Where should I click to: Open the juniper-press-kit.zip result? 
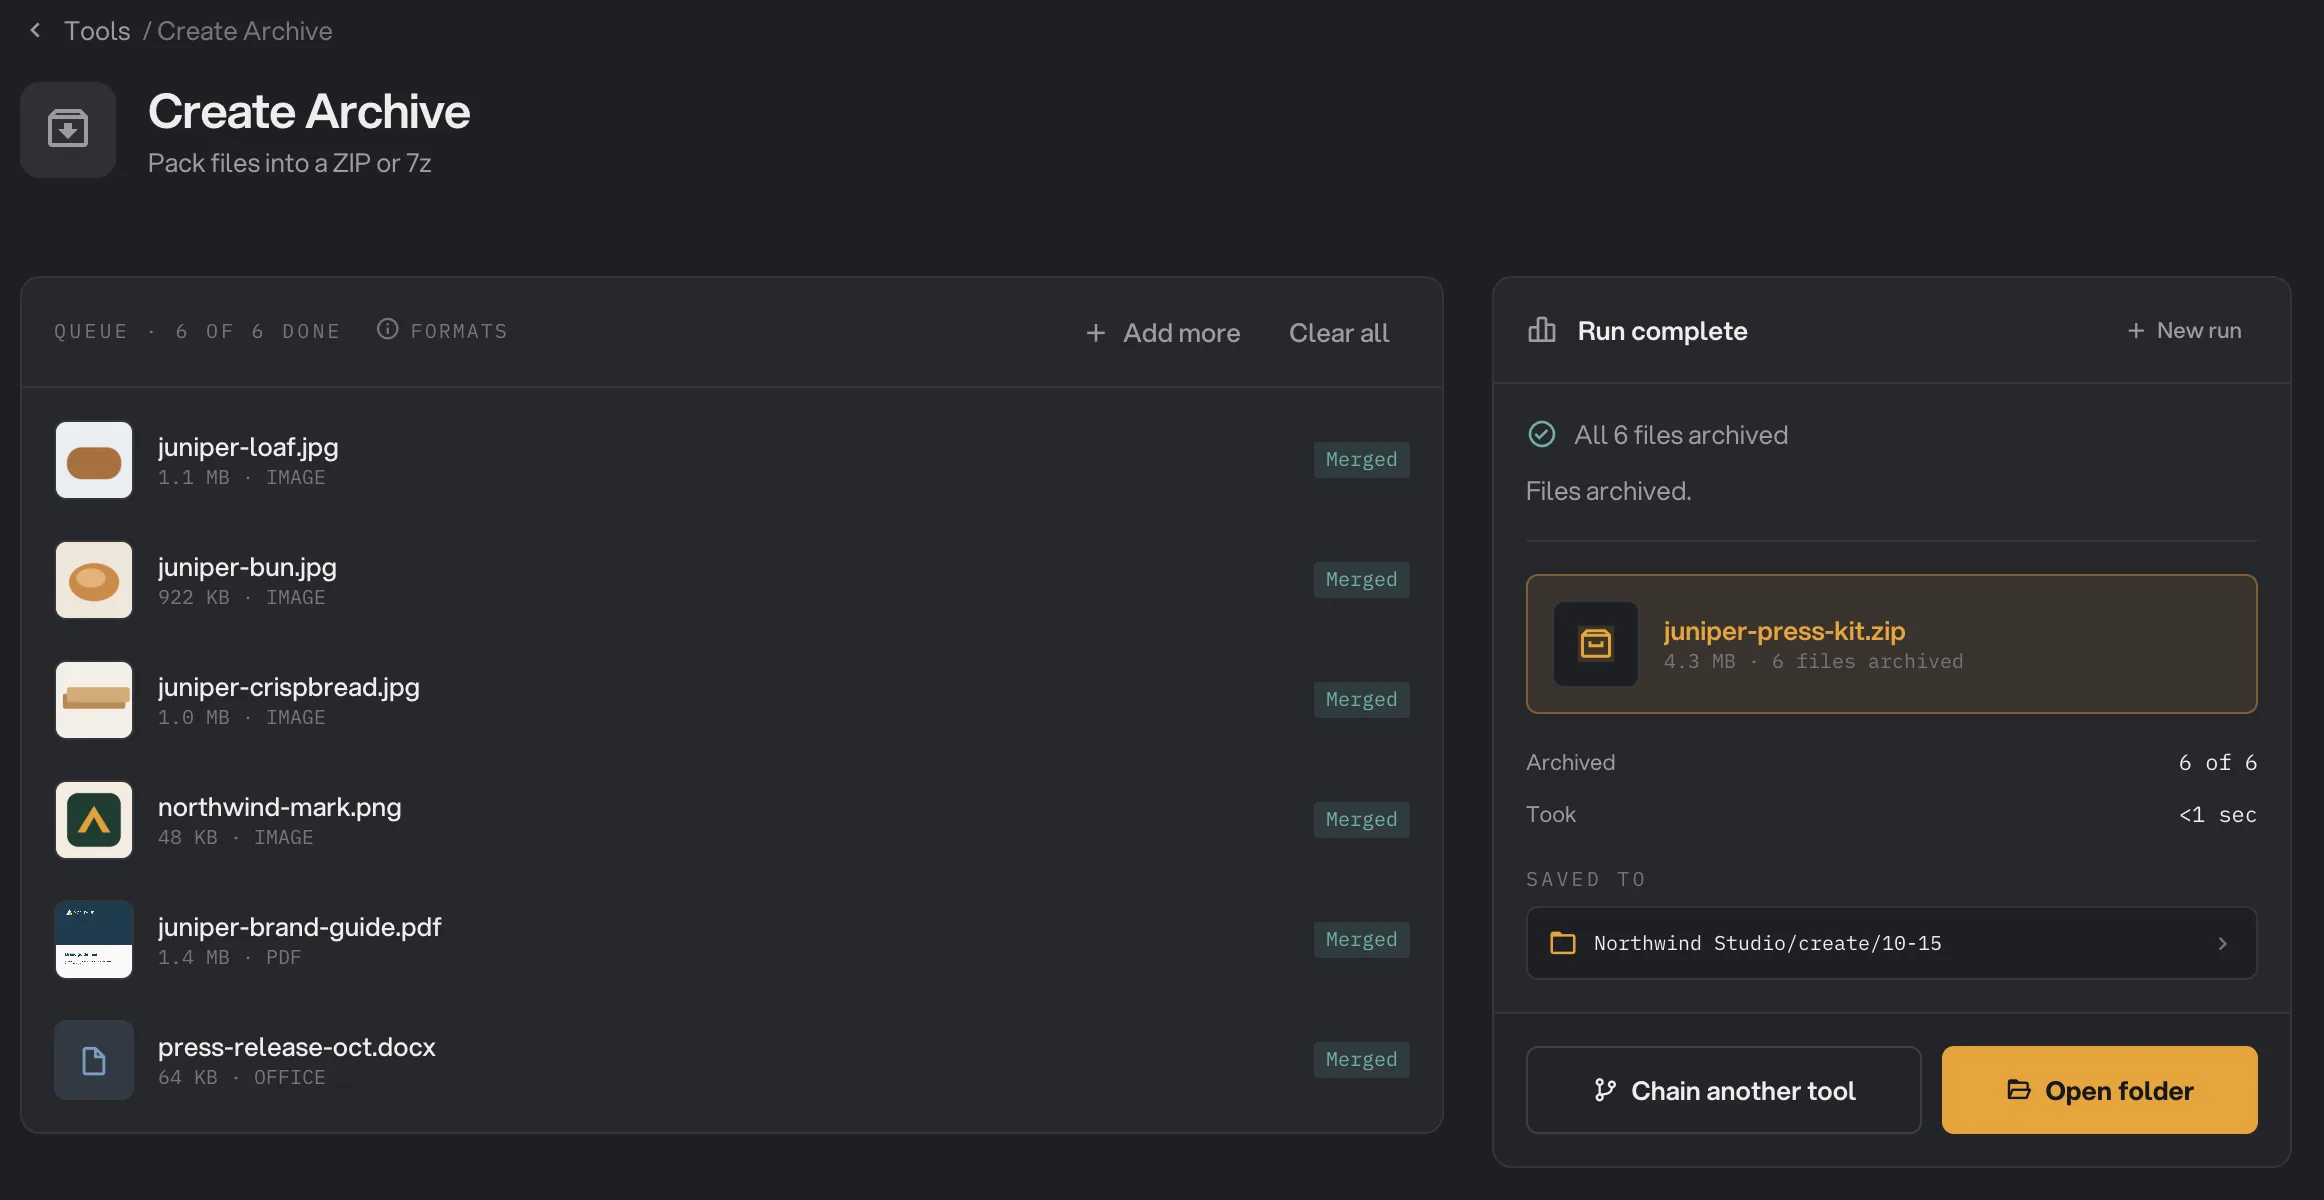point(1891,644)
